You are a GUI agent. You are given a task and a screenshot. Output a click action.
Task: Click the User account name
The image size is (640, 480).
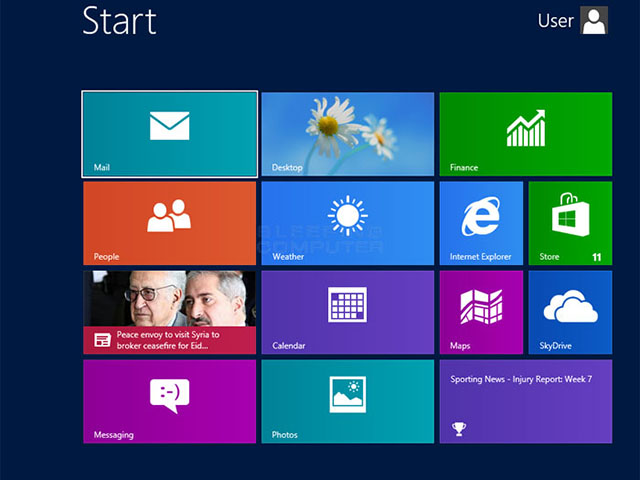(556, 21)
